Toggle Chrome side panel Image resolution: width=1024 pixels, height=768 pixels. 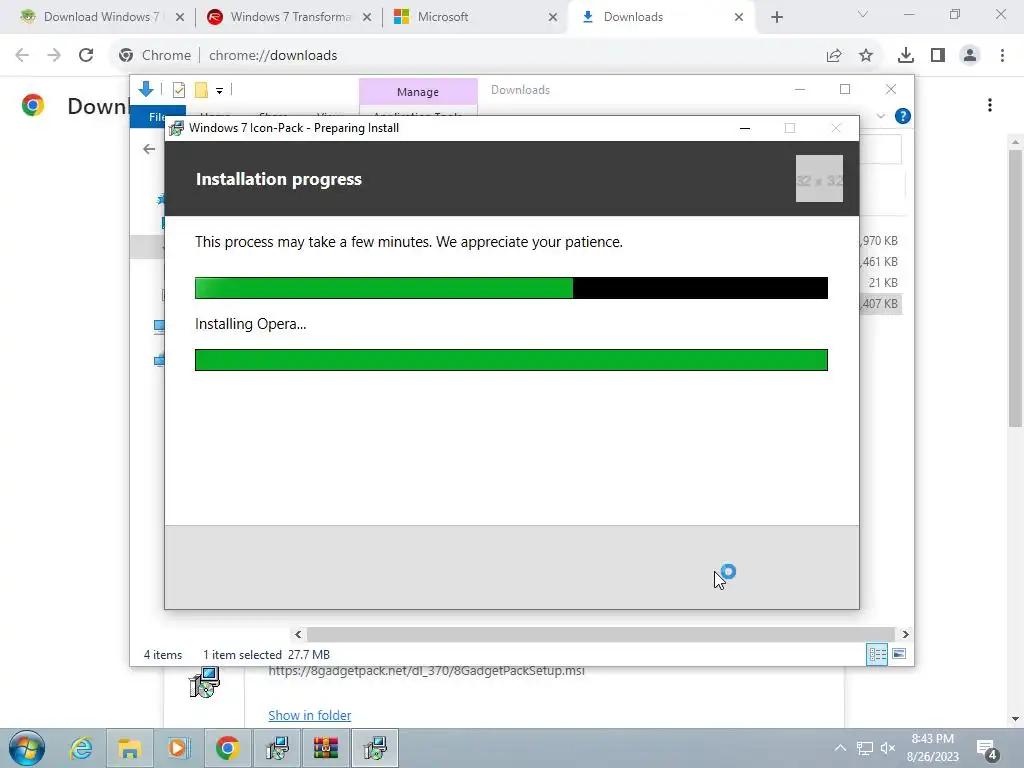click(x=938, y=56)
